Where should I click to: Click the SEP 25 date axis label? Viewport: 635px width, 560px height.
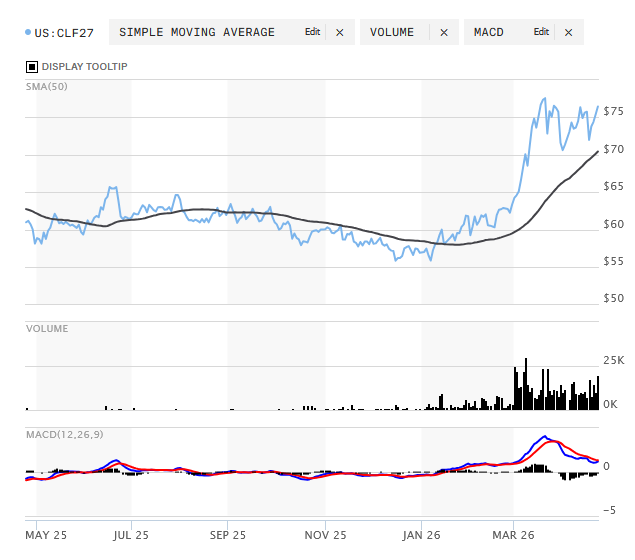pos(228,535)
